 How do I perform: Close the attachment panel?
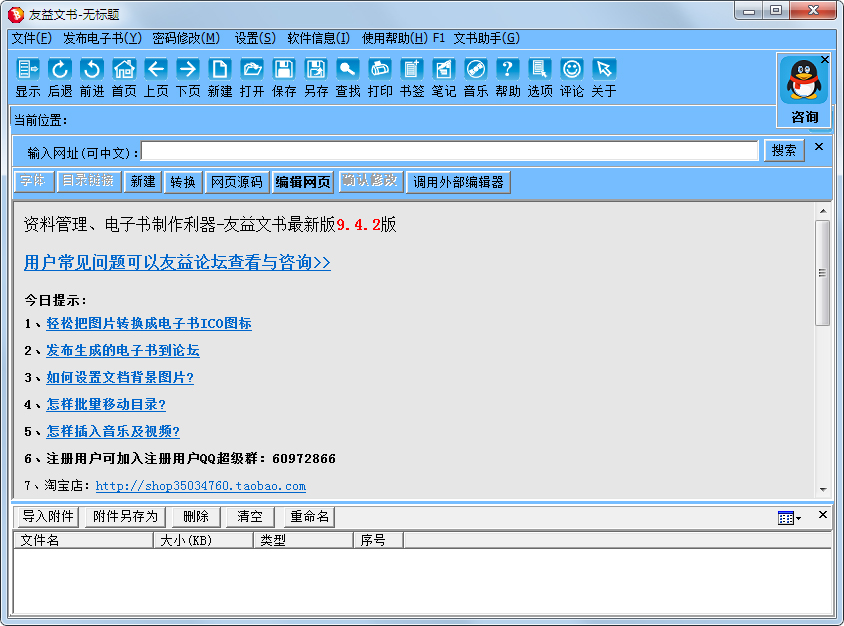(x=822, y=515)
